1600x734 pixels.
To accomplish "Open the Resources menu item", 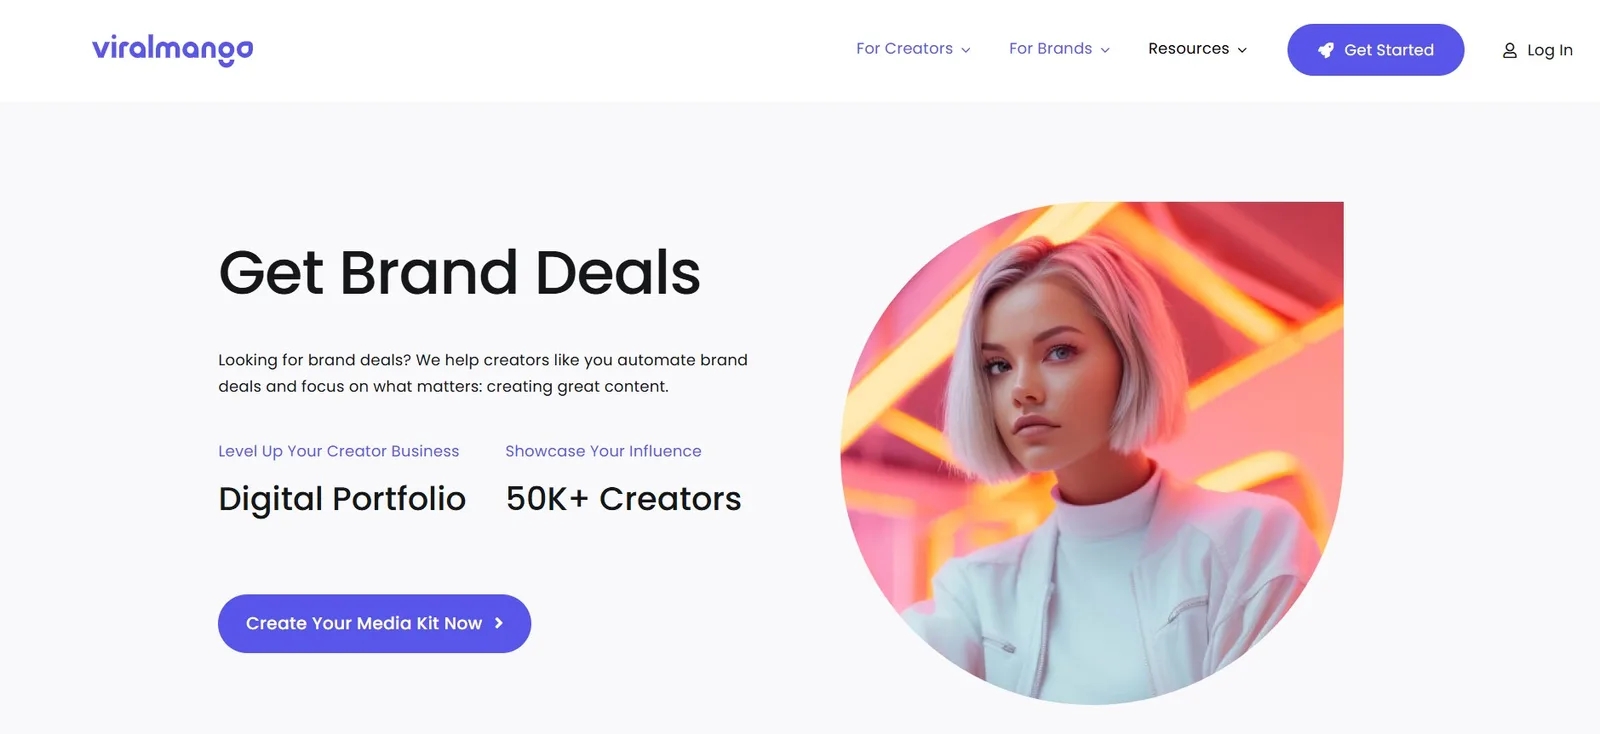I will click(x=1197, y=49).
